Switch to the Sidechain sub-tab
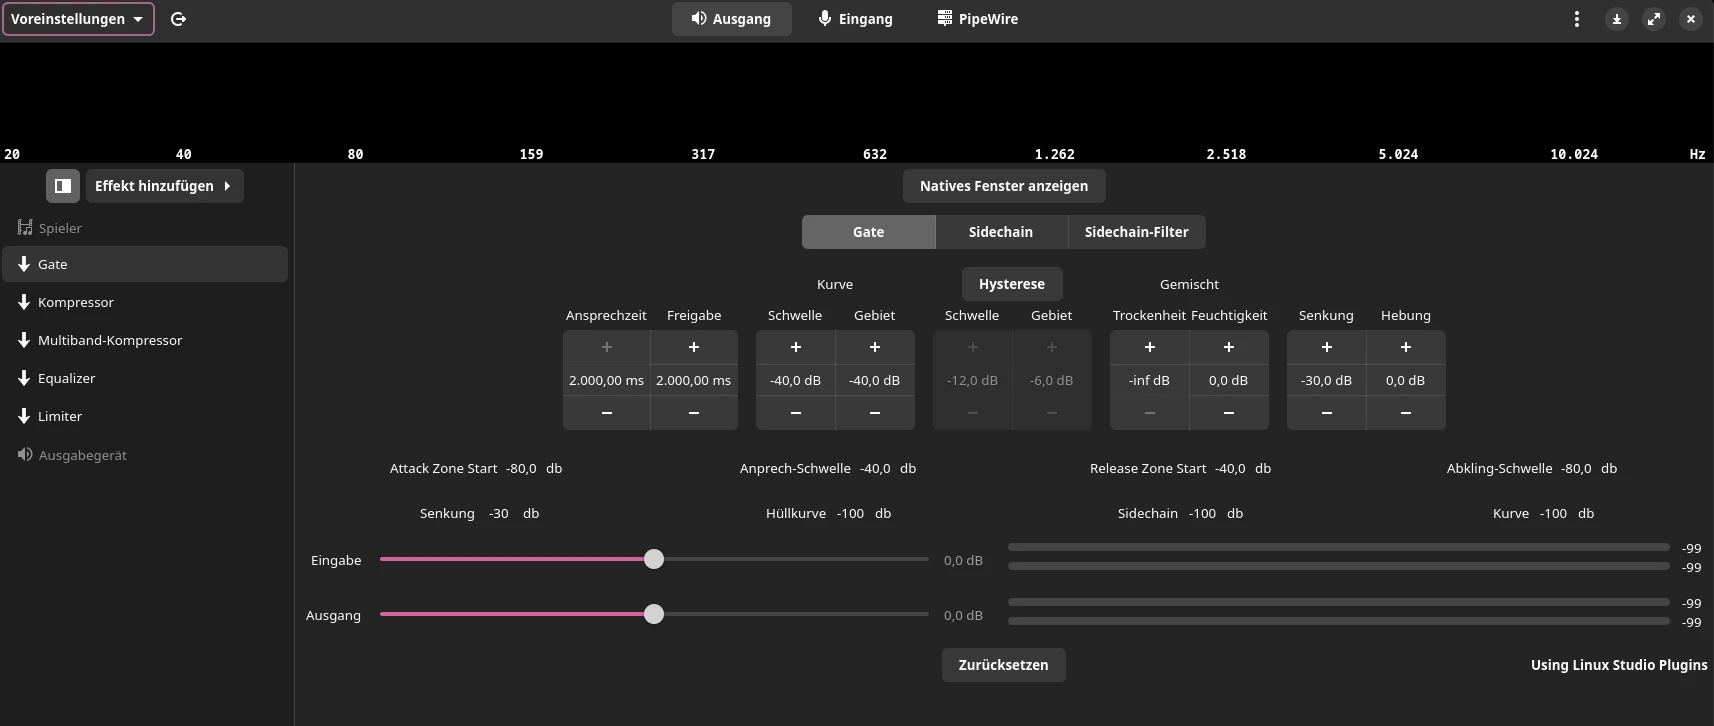 (x=1001, y=232)
